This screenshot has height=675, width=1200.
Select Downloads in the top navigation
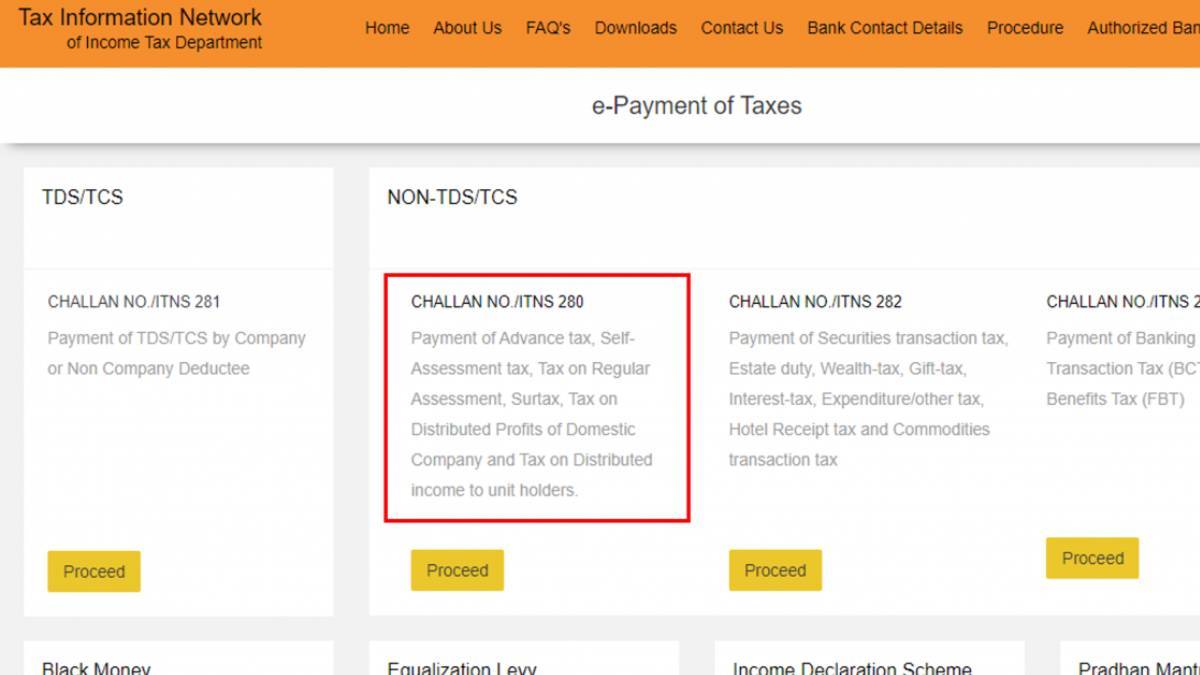635,28
